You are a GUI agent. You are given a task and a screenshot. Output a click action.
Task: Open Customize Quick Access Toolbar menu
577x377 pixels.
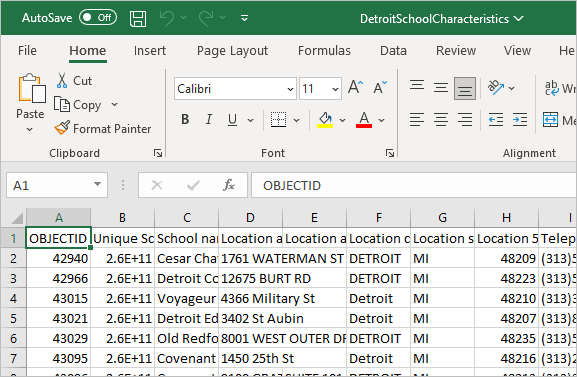pyautogui.click(x=244, y=18)
